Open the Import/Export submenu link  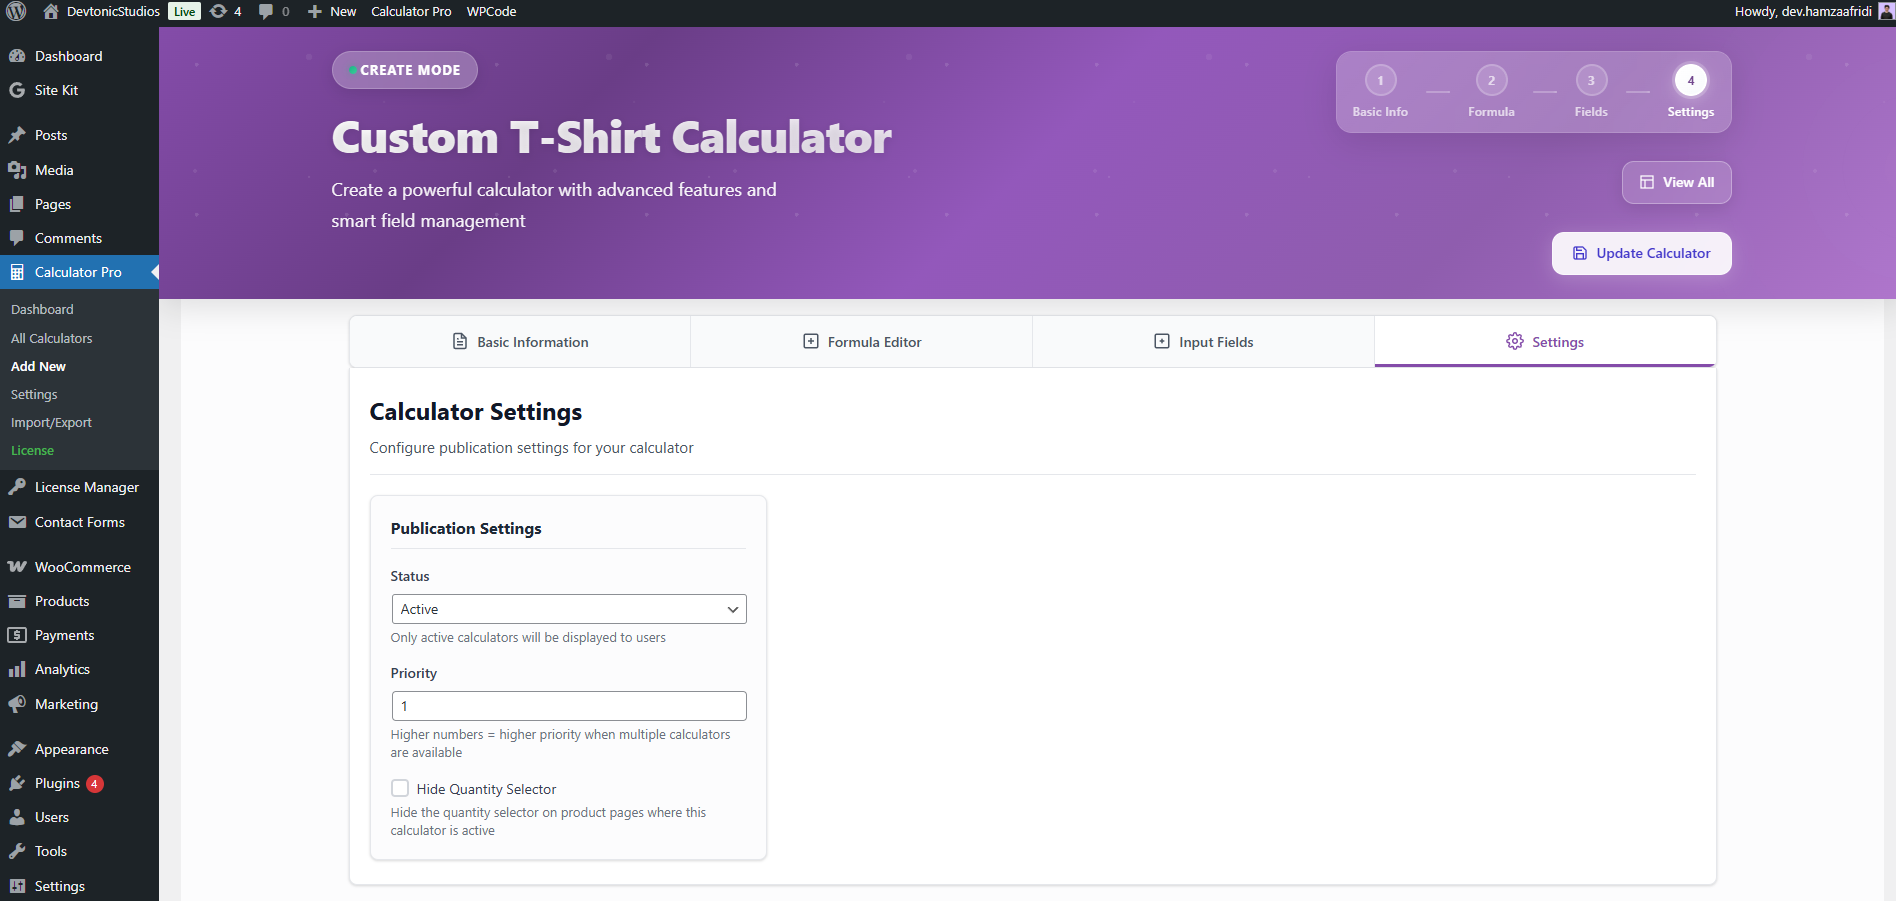(x=51, y=422)
